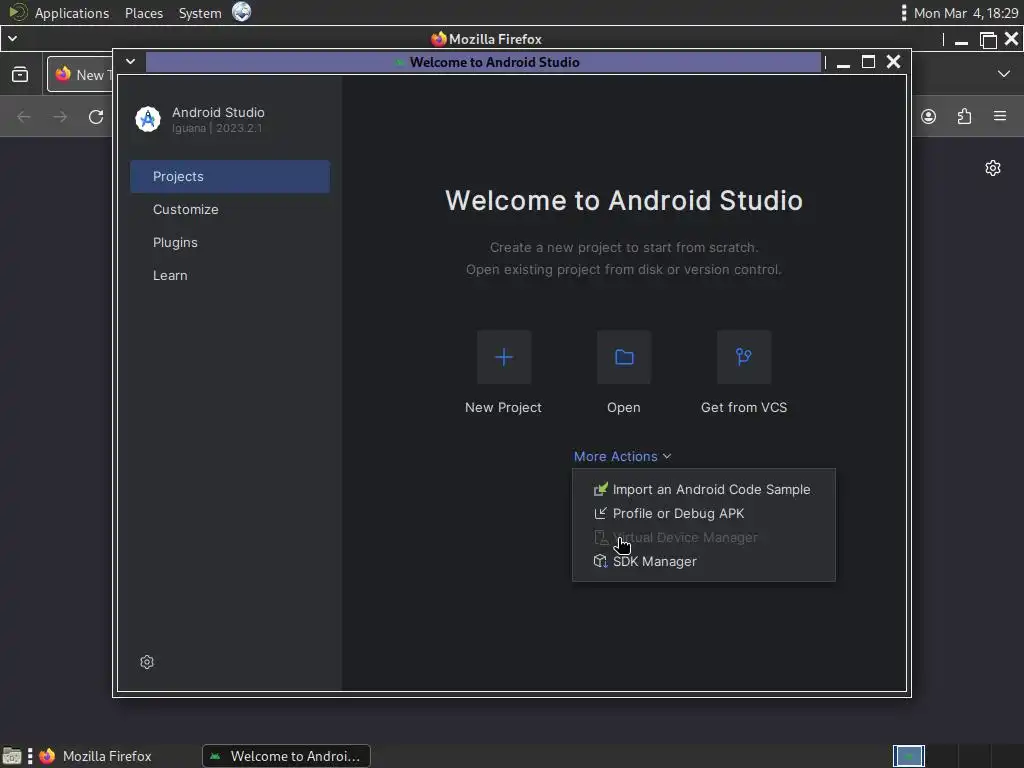Open Firefox window menu chevron

point(12,39)
